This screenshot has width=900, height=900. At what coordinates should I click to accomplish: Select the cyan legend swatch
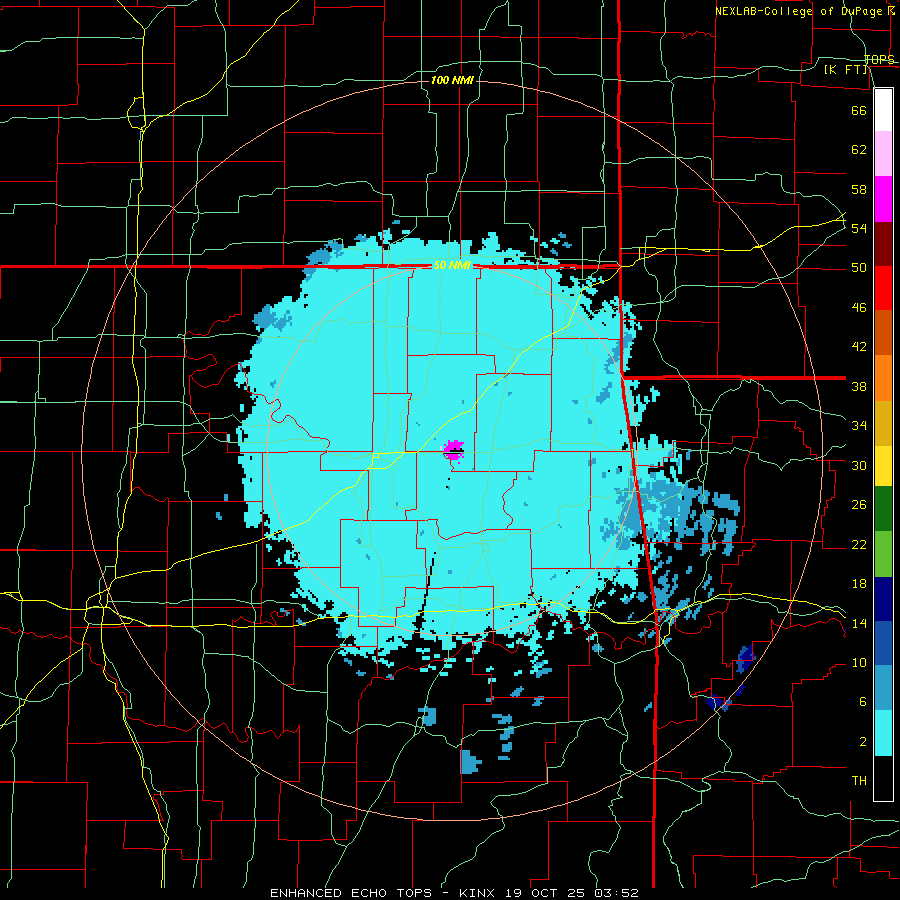883,733
